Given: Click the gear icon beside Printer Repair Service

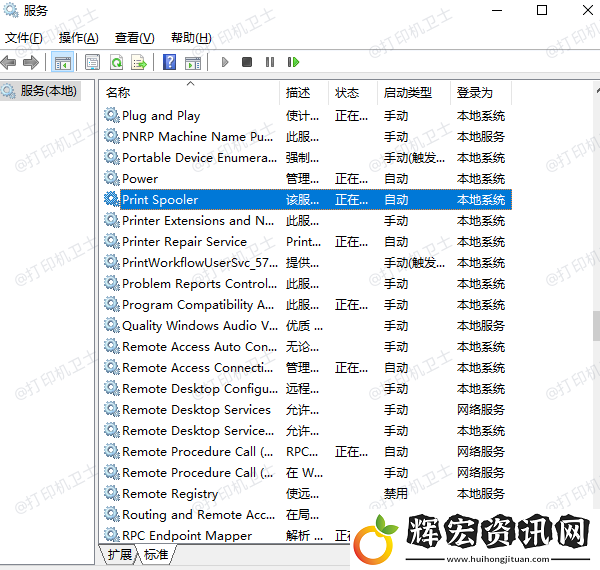Looking at the screenshot, I should coord(111,241).
